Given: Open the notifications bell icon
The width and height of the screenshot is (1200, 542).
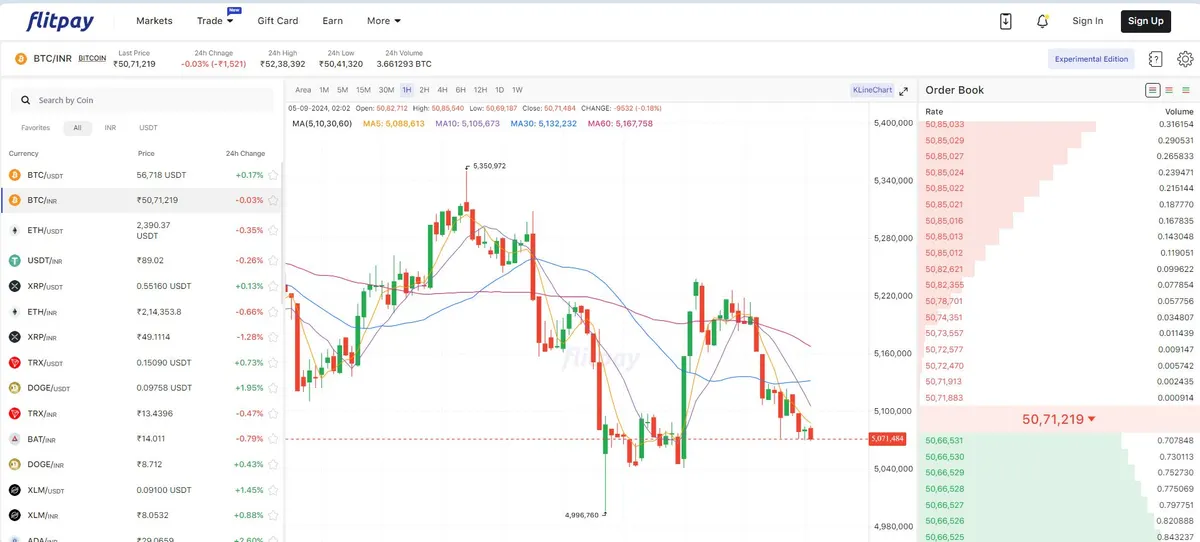Looking at the screenshot, I should 1043,21.
